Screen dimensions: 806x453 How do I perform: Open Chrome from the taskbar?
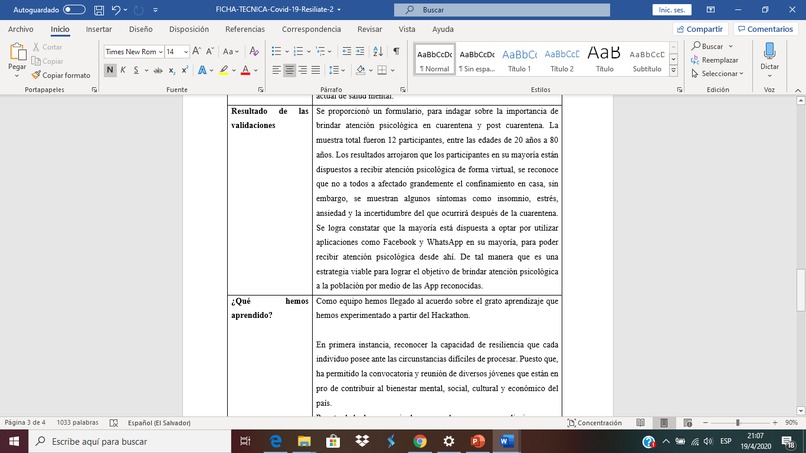(420, 441)
